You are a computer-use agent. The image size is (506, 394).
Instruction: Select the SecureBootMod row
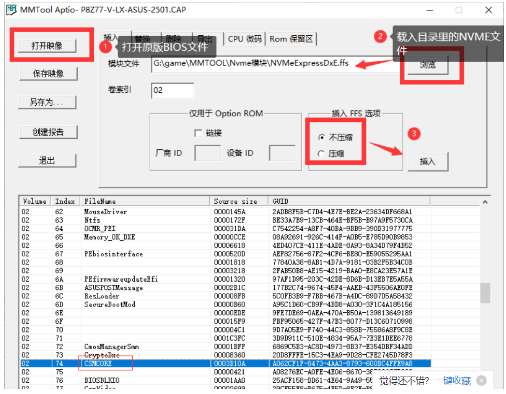pos(225,304)
